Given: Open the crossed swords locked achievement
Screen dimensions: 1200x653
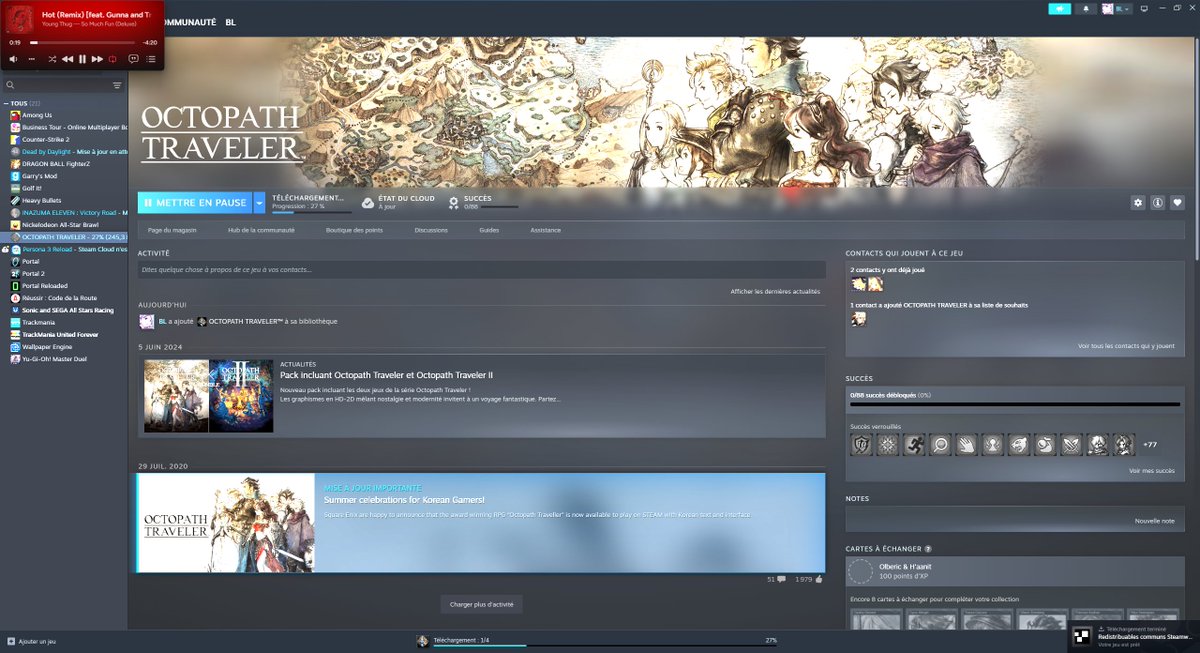Looking at the screenshot, I should 1071,444.
